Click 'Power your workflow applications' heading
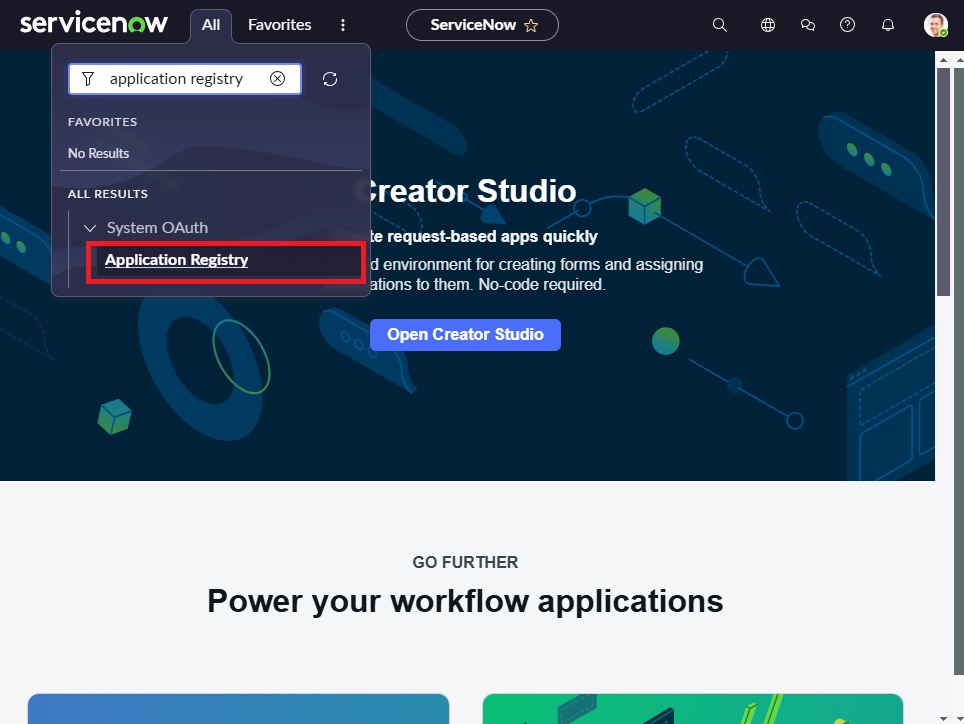 point(465,600)
